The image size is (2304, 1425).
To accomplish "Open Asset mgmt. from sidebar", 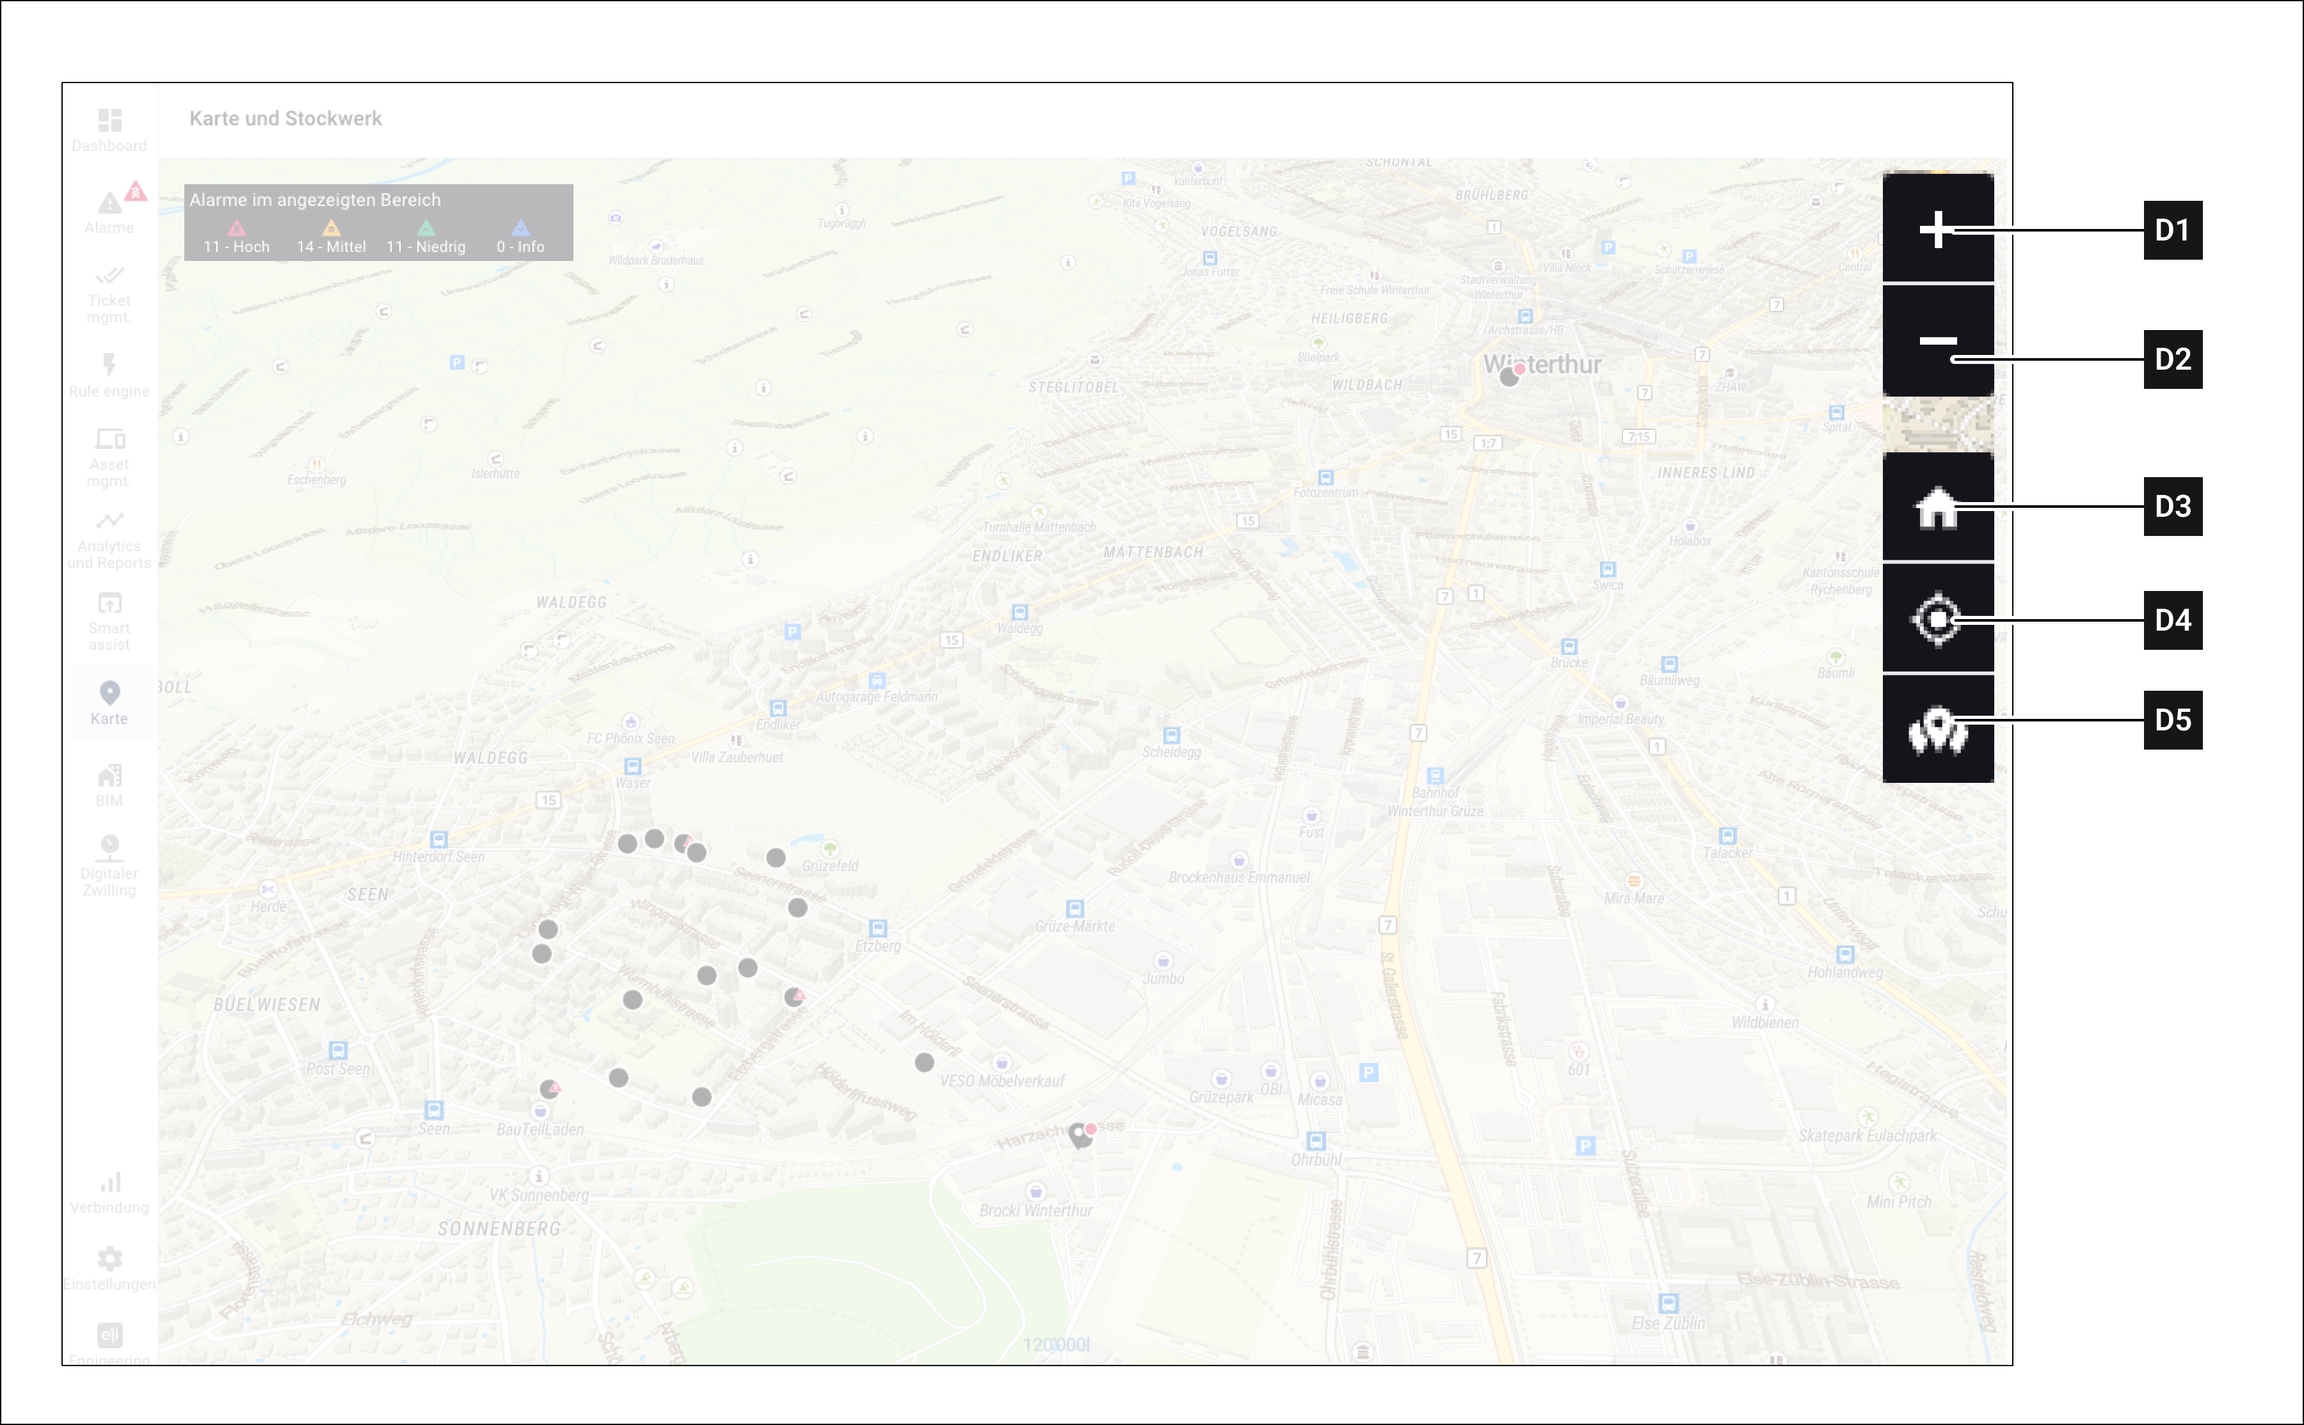I will click(x=109, y=457).
